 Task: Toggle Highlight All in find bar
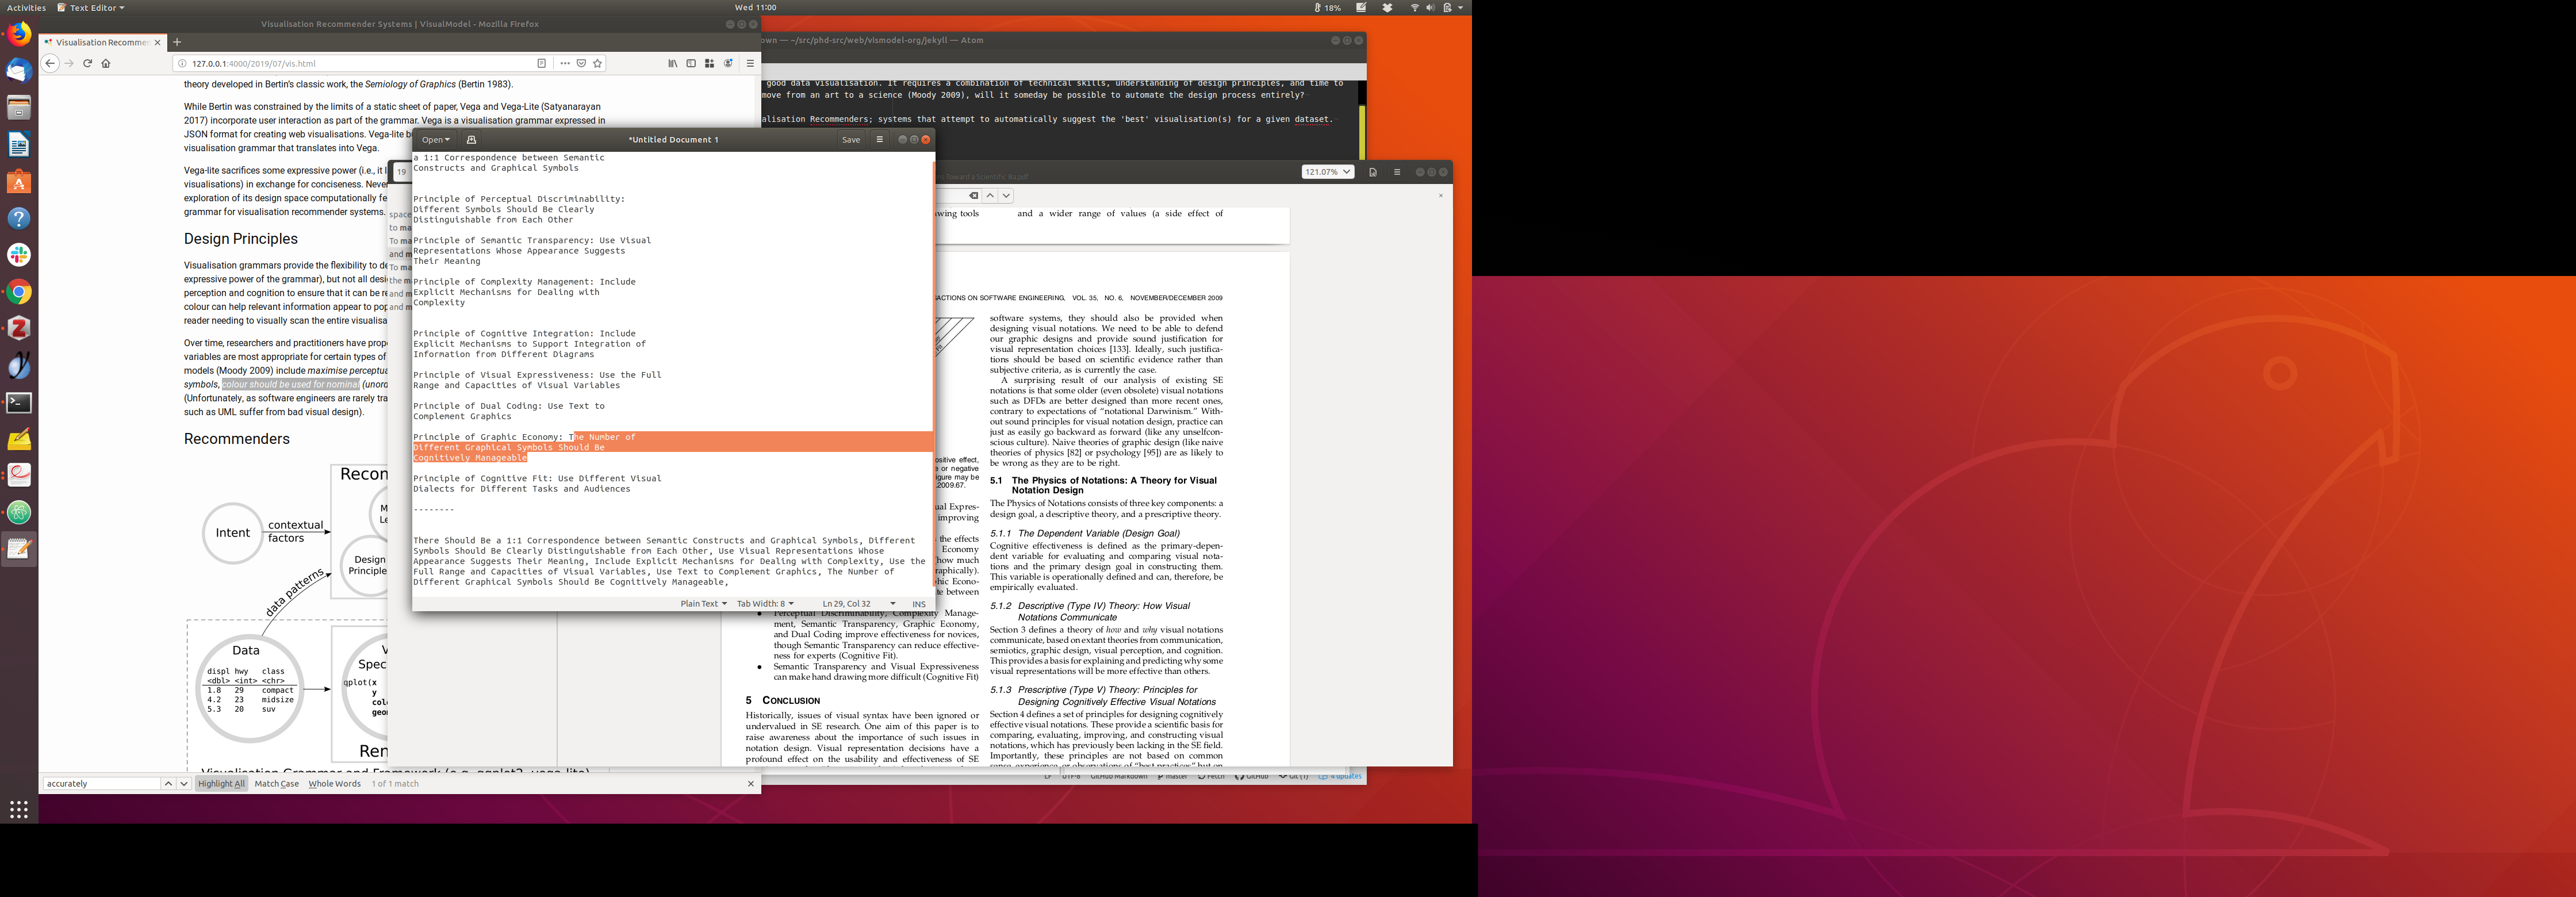click(221, 784)
